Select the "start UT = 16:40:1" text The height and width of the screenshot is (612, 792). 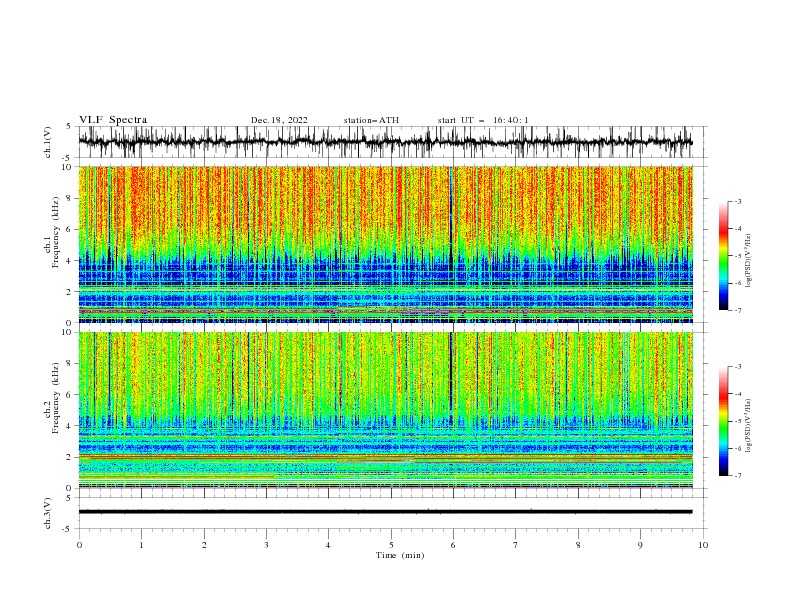tap(483, 120)
